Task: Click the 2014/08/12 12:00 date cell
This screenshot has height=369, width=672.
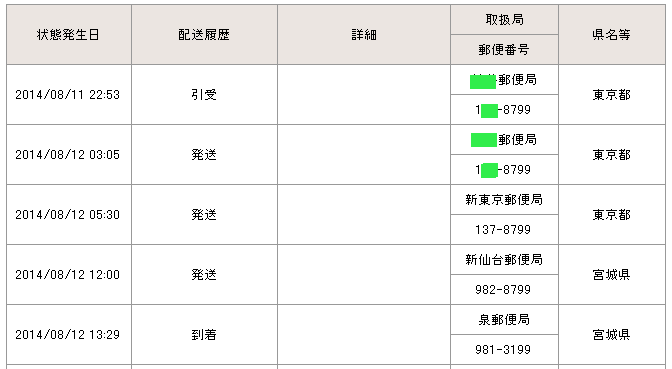Action: pyautogui.click(x=69, y=275)
